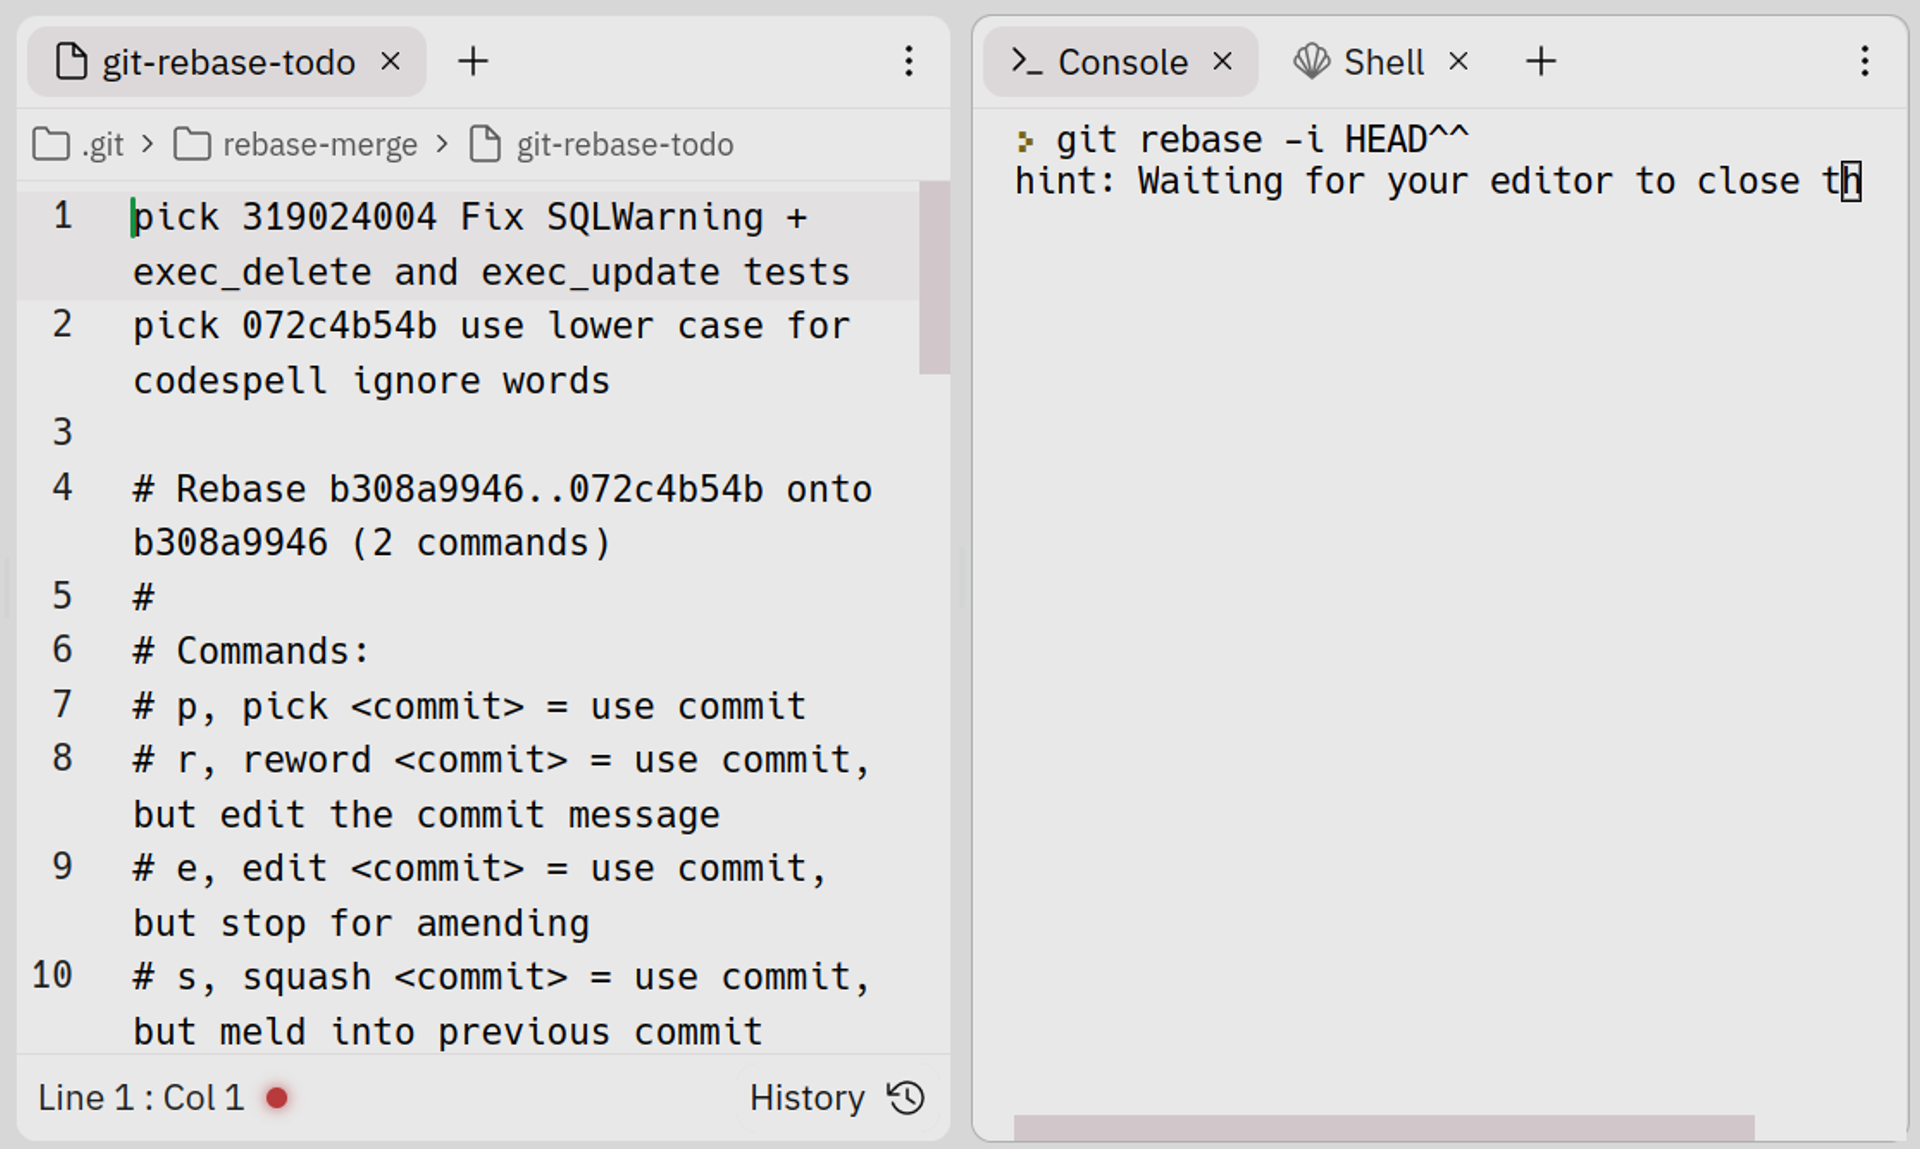This screenshot has width=1920, height=1149.
Task: Click the terminal icon on the Console tab
Action: pos(1028,61)
